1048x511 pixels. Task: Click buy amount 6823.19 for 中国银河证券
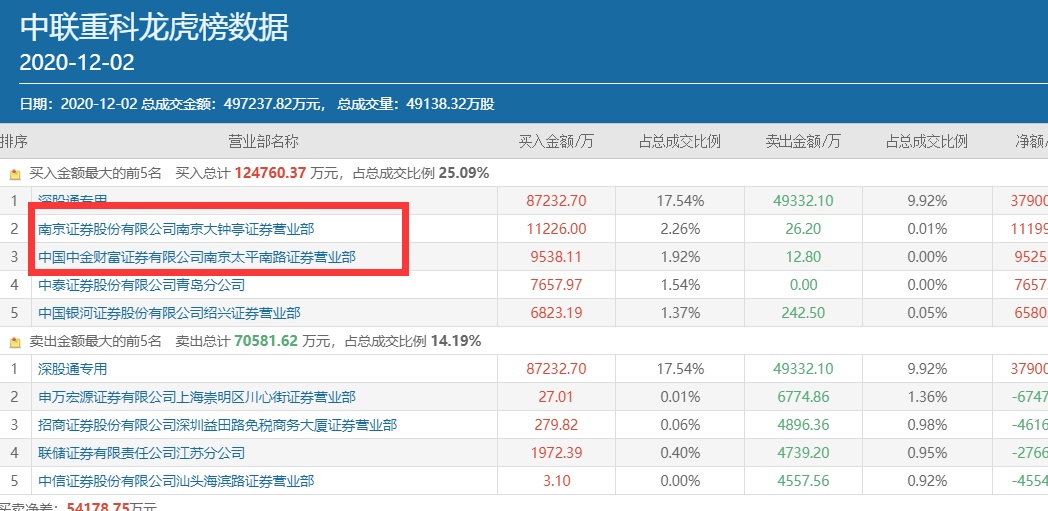pyautogui.click(x=556, y=313)
